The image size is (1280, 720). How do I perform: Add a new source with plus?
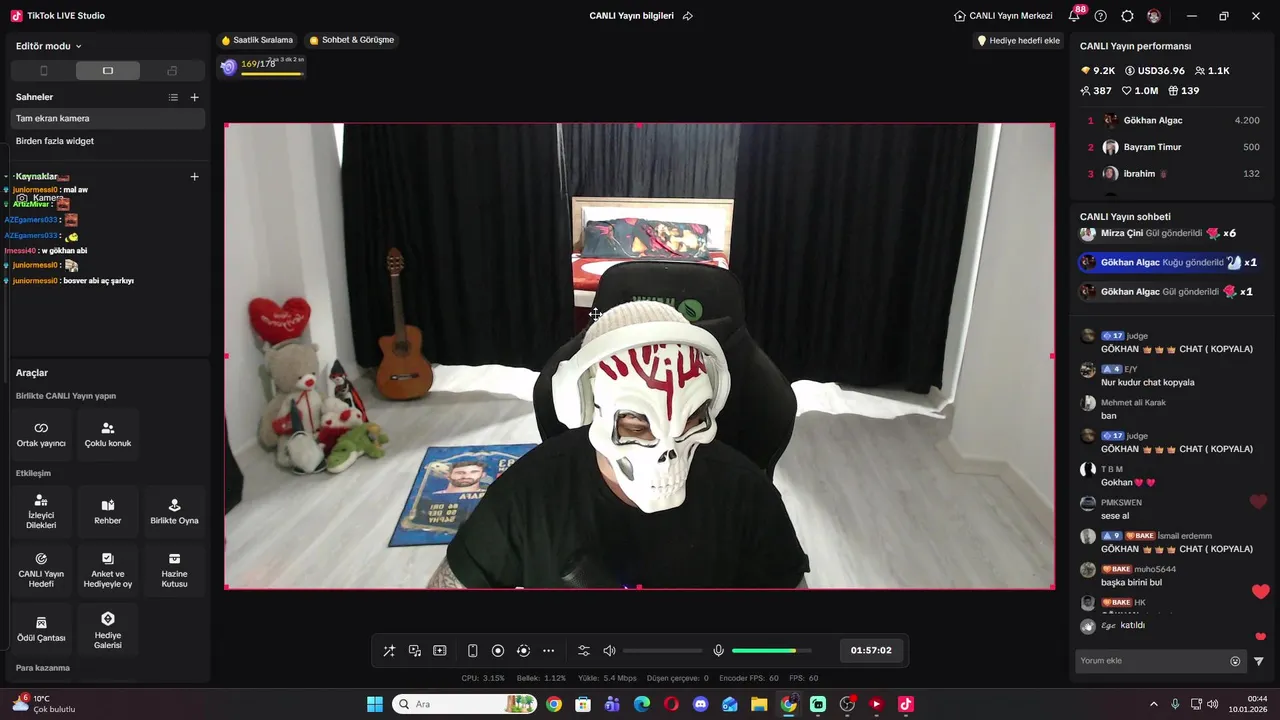coord(195,176)
